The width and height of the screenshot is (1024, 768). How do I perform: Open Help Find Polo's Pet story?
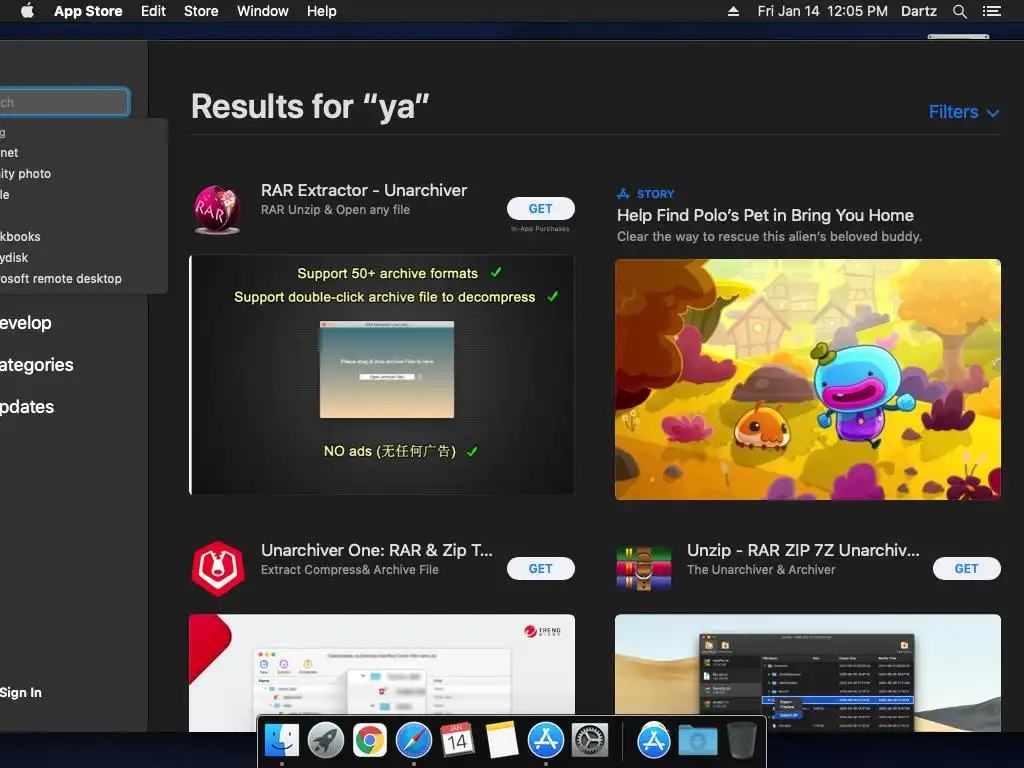point(765,216)
